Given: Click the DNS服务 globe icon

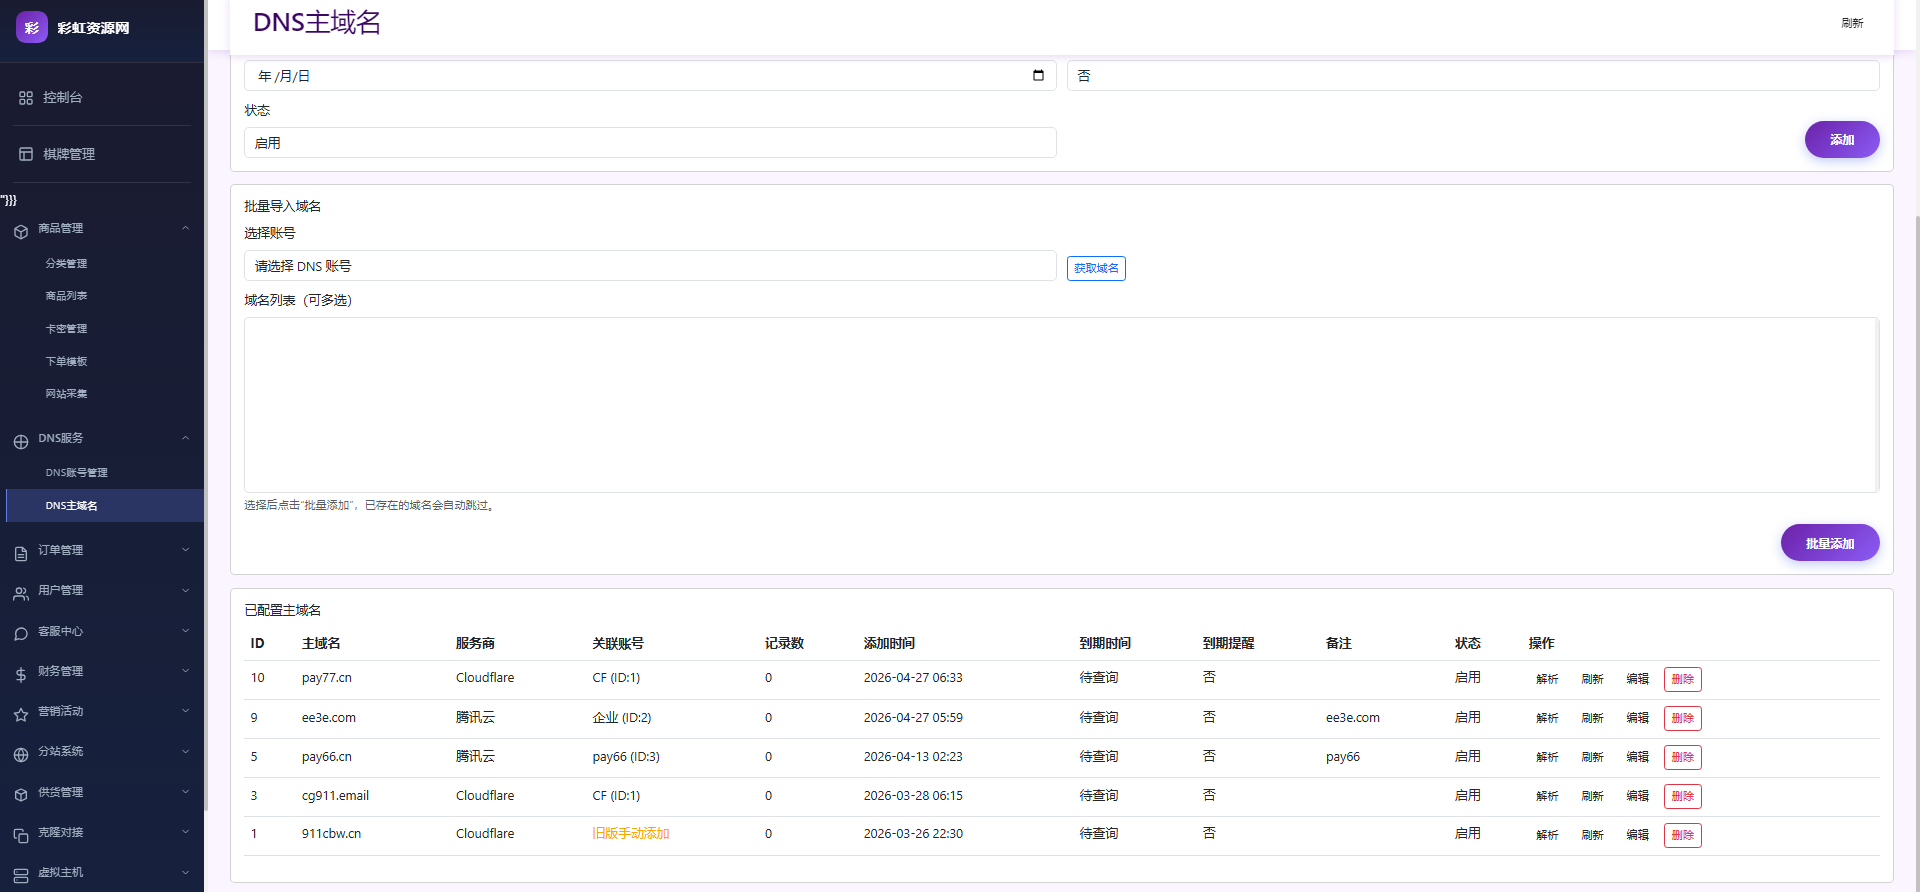Looking at the screenshot, I should pos(21,441).
